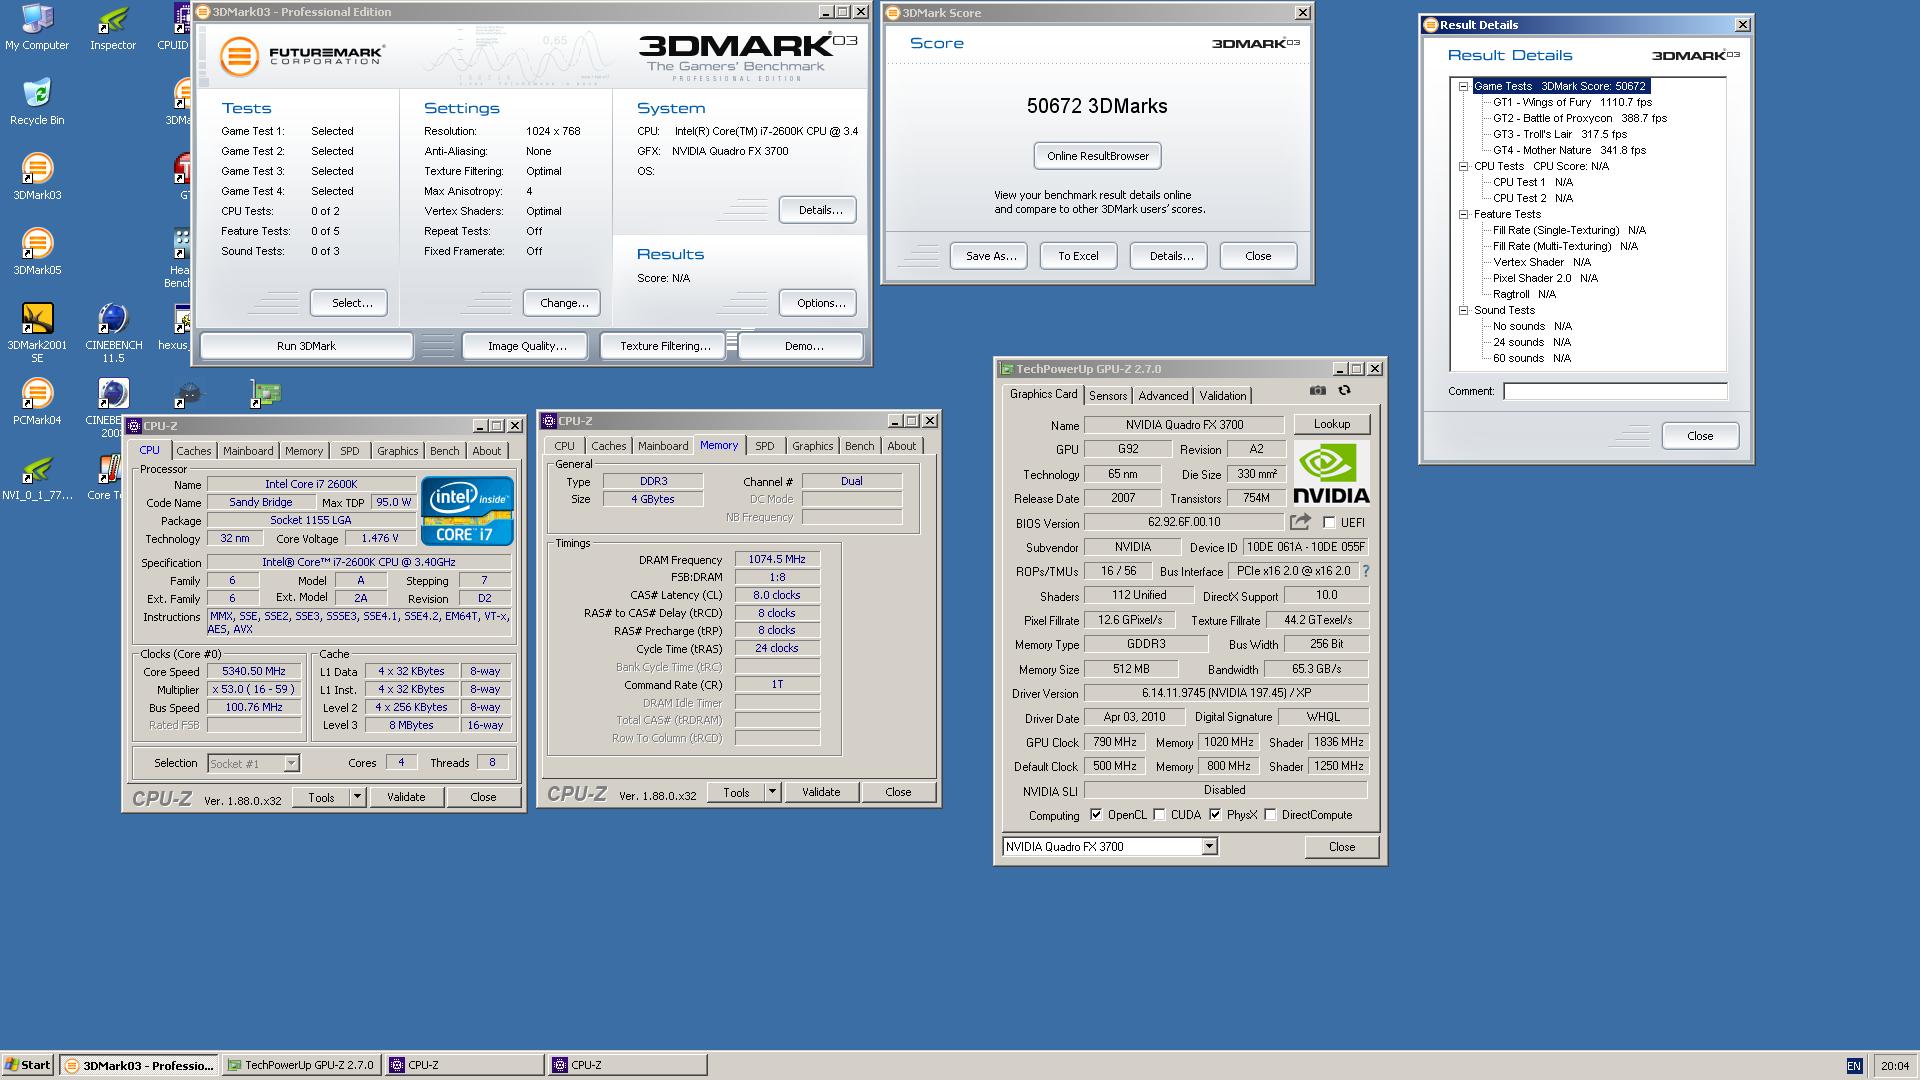
Task: Select the 3DMark03 desktop shortcut
Action: coord(37,176)
